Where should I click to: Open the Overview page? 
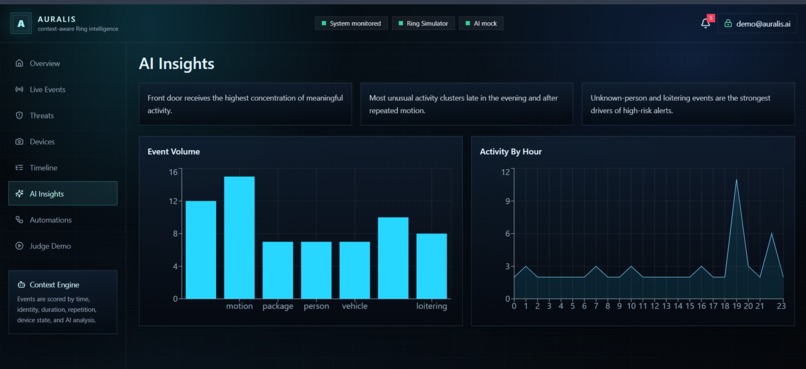pos(63,63)
